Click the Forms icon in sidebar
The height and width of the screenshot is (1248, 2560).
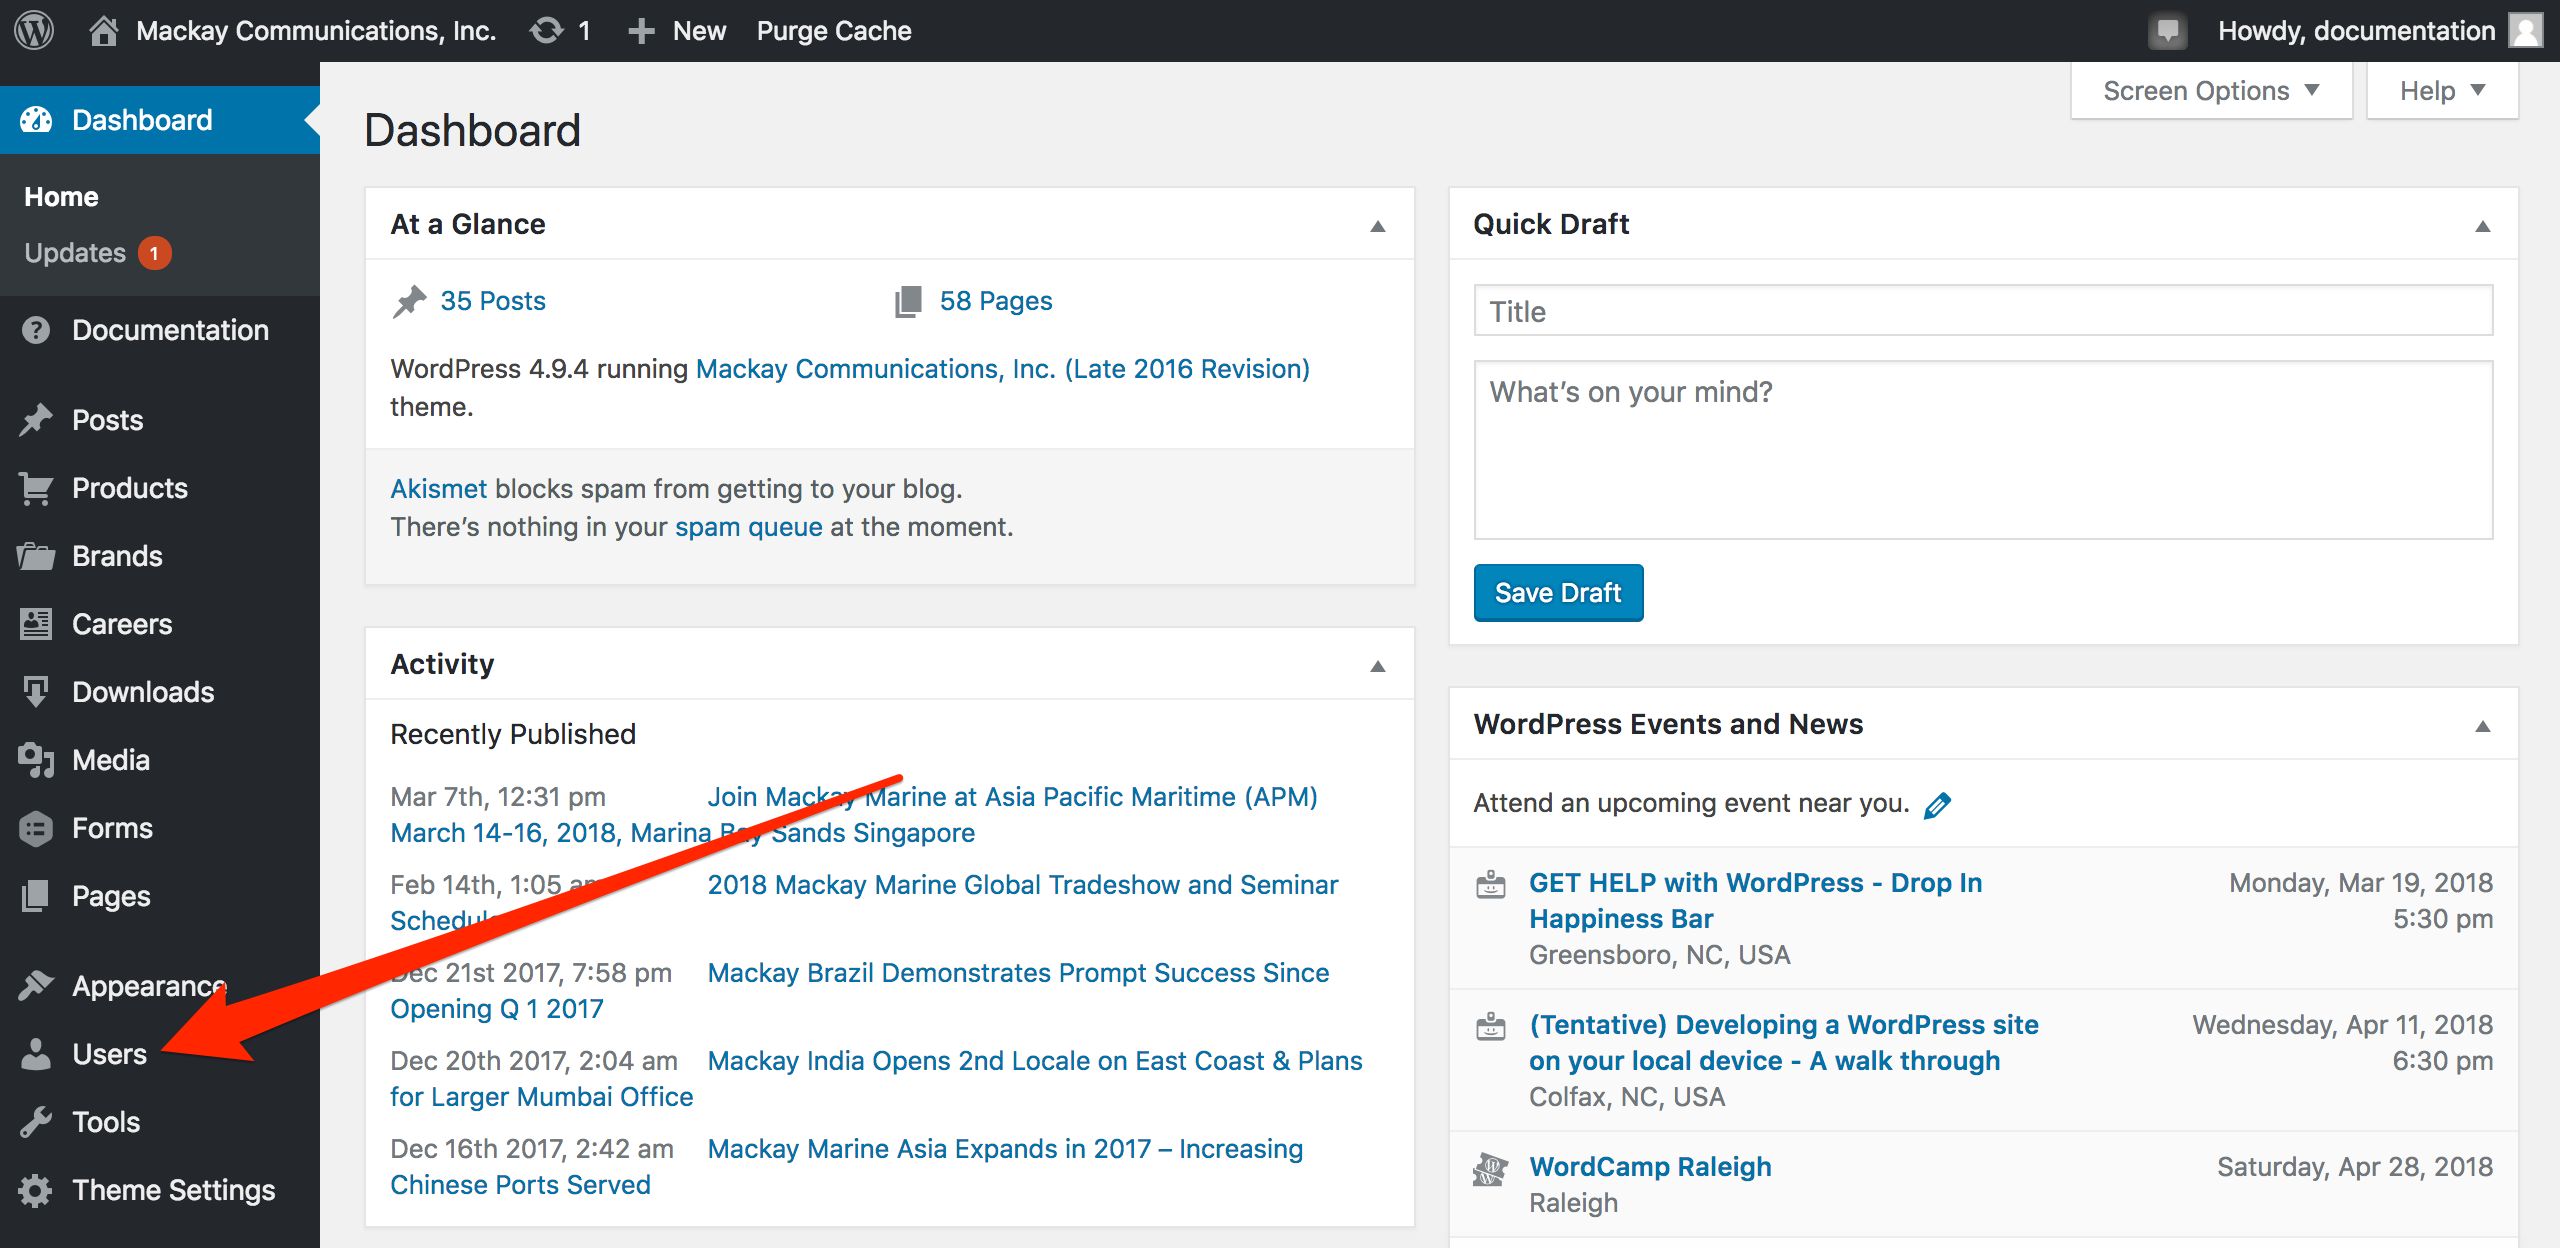pos(36,828)
